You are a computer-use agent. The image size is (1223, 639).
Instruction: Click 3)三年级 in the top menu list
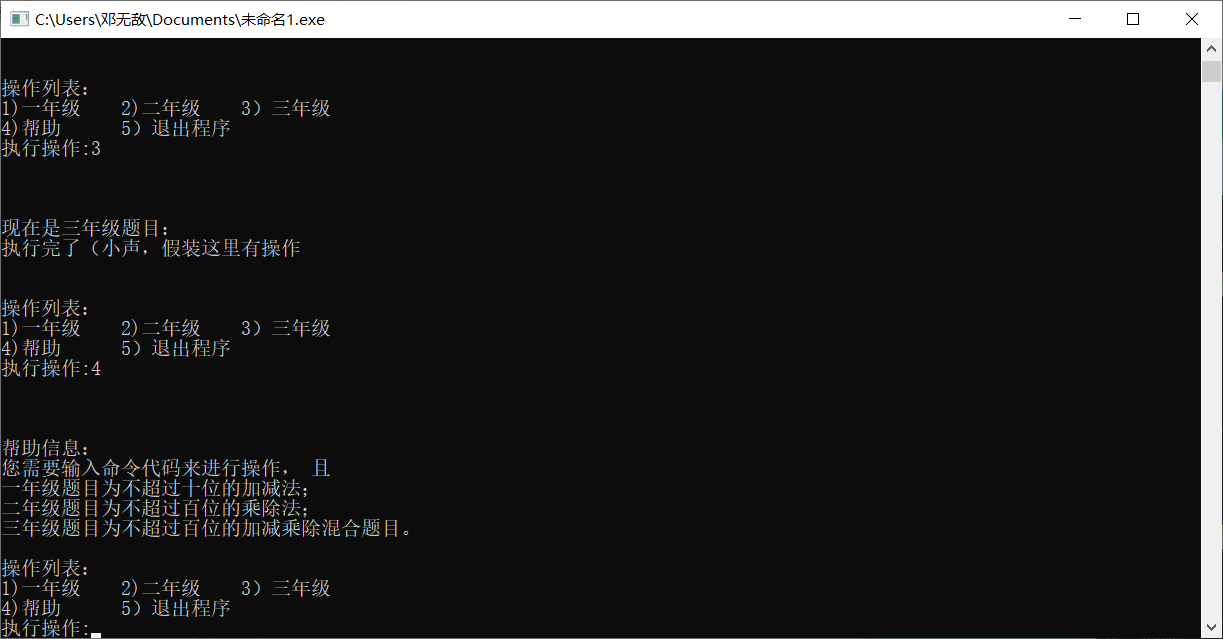click(286, 108)
